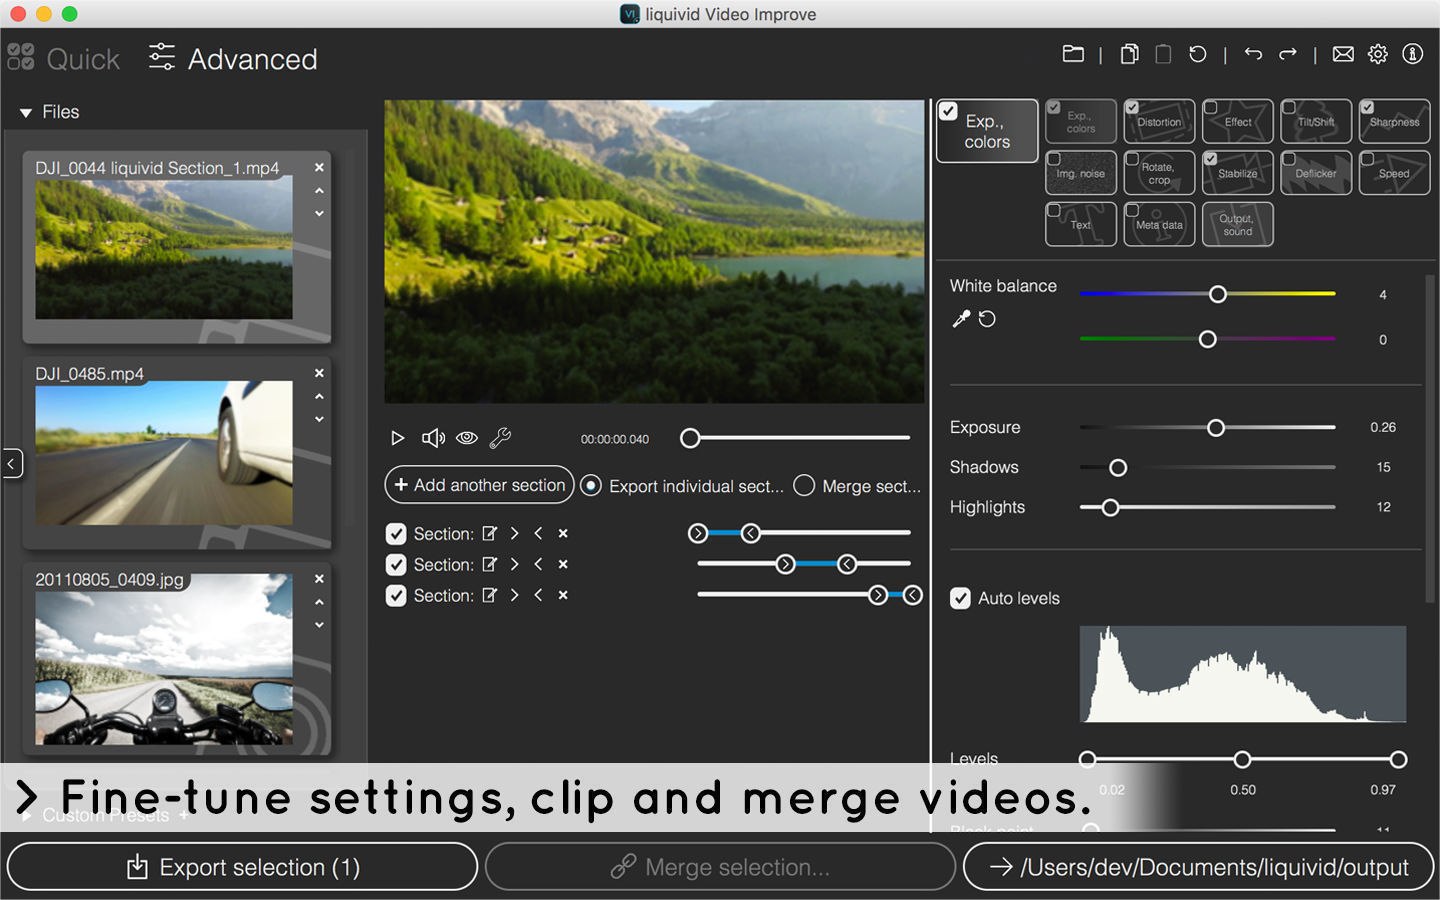1440x900 pixels.
Task: Open the Meta data panel
Action: (1159, 224)
